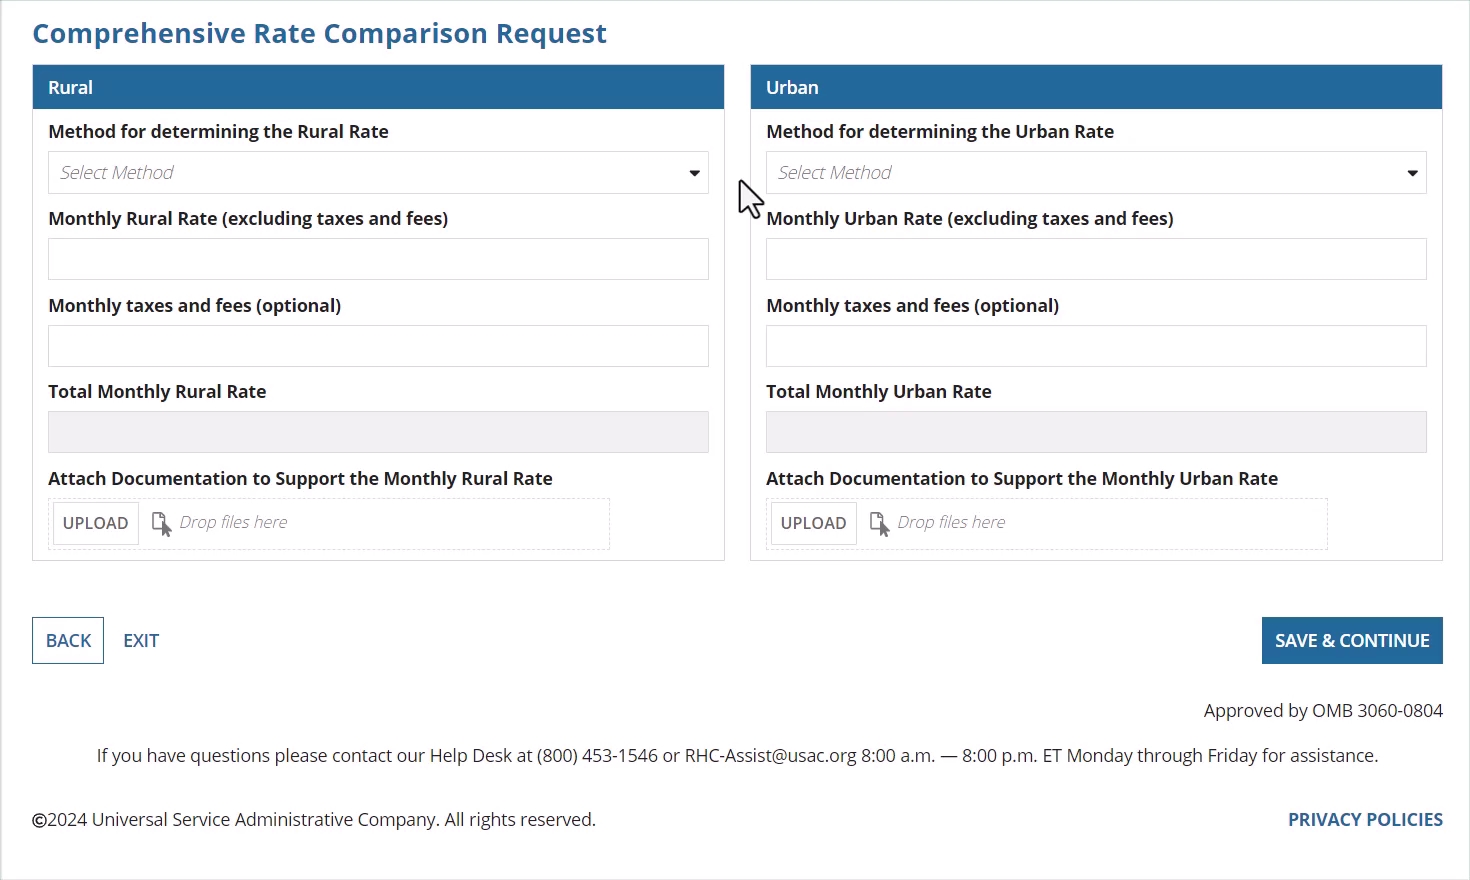
Task: Click the Monthly Rural Rate input field
Action: (x=378, y=259)
